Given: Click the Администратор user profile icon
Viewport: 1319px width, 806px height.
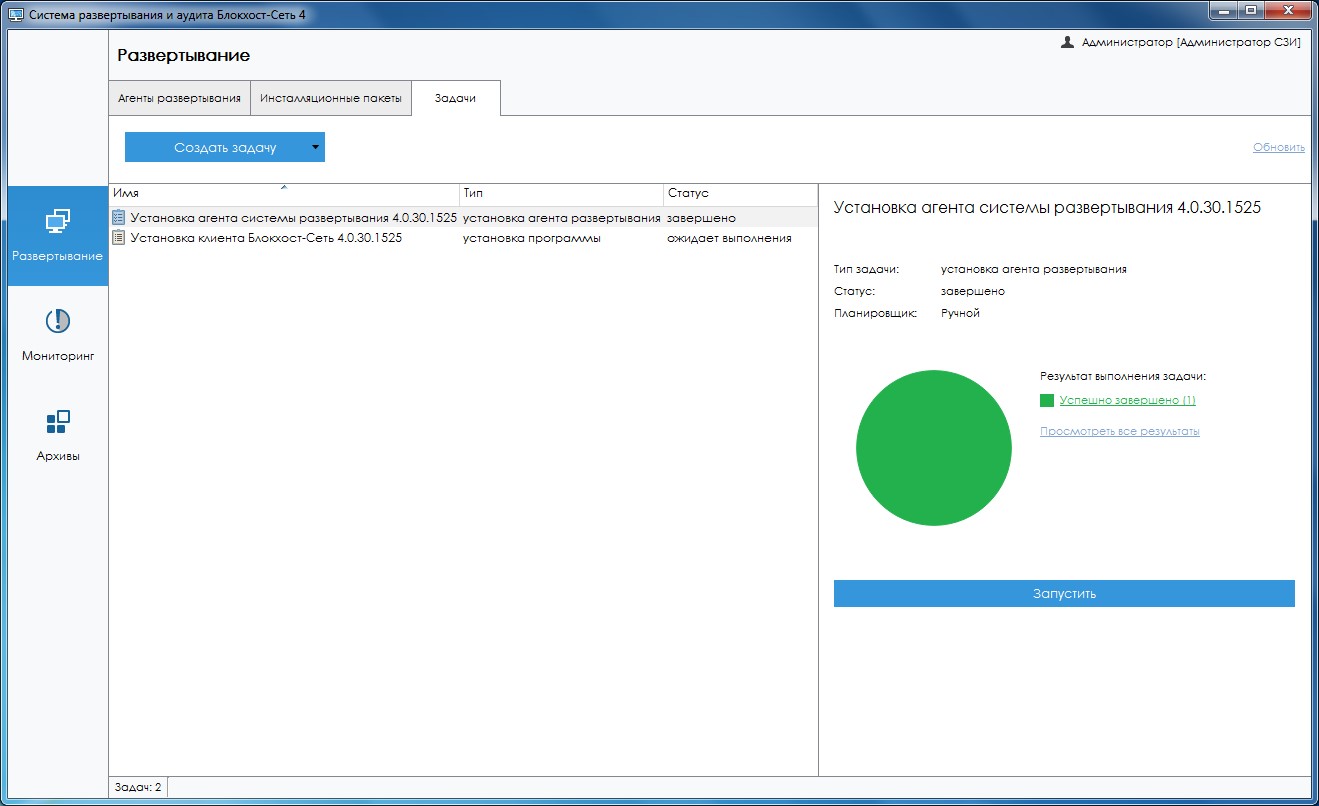Looking at the screenshot, I should (1067, 43).
